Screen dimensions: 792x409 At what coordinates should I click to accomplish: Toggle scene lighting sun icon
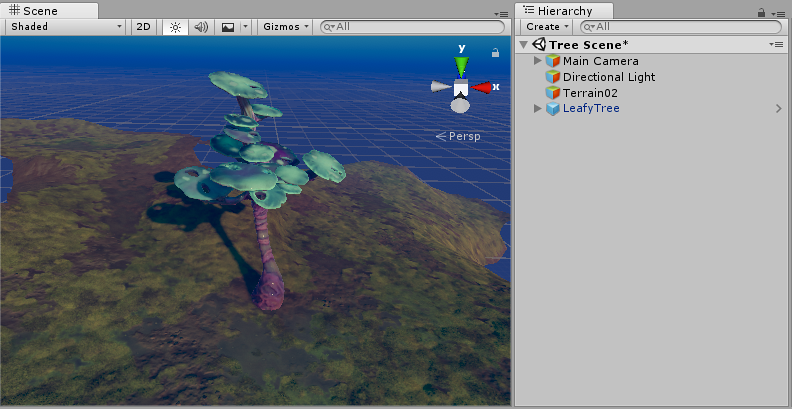tap(175, 27)
